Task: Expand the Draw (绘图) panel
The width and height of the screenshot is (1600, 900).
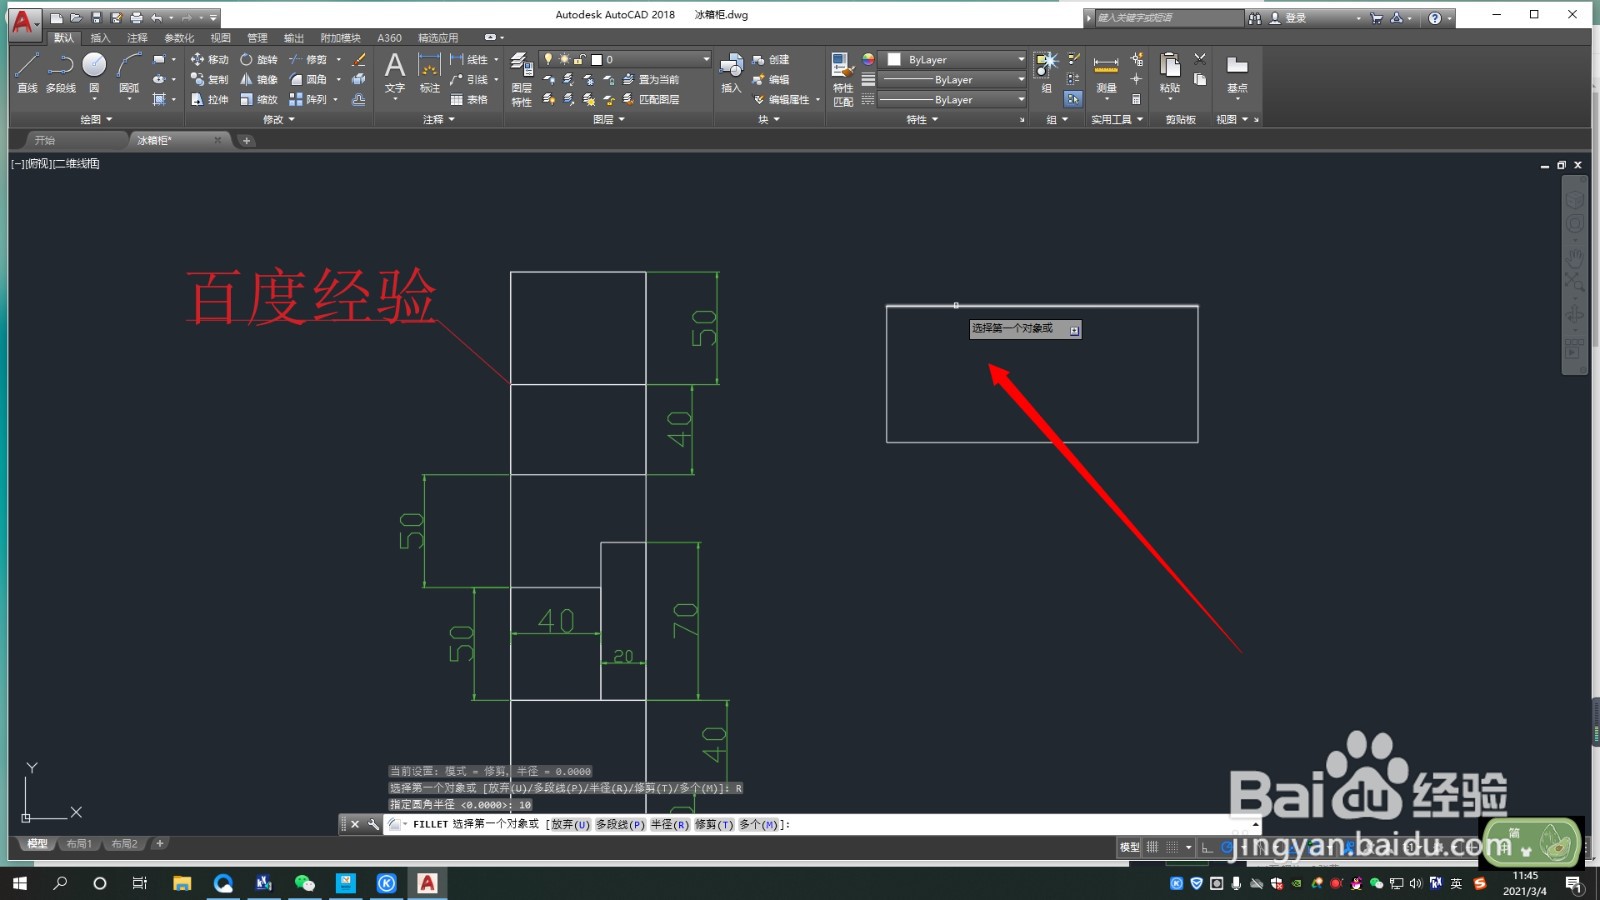Action: (96, 119)
